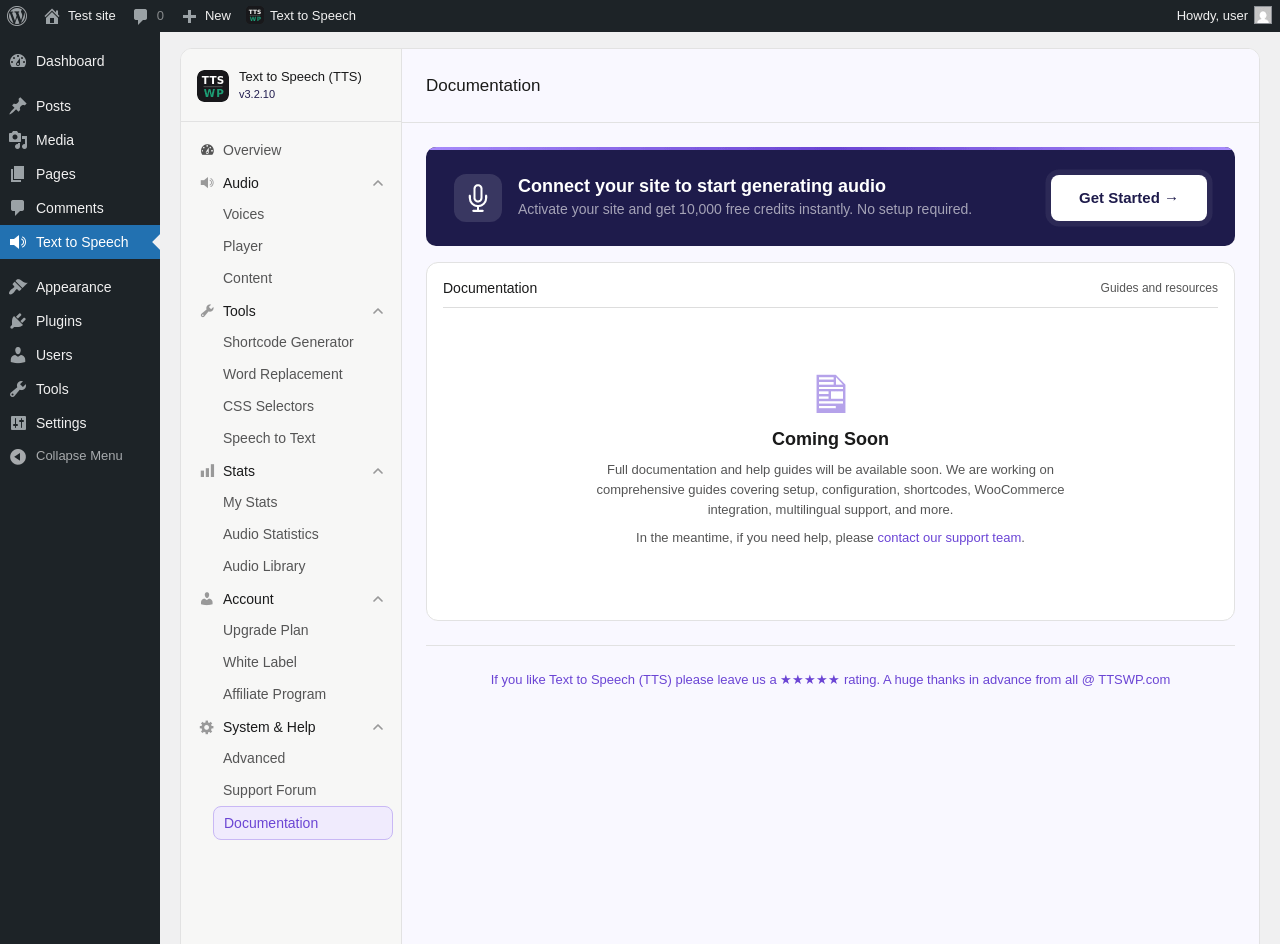Open the comments bubble icon in admin bar
The image size is (1280, 944).
pos(141,16)
